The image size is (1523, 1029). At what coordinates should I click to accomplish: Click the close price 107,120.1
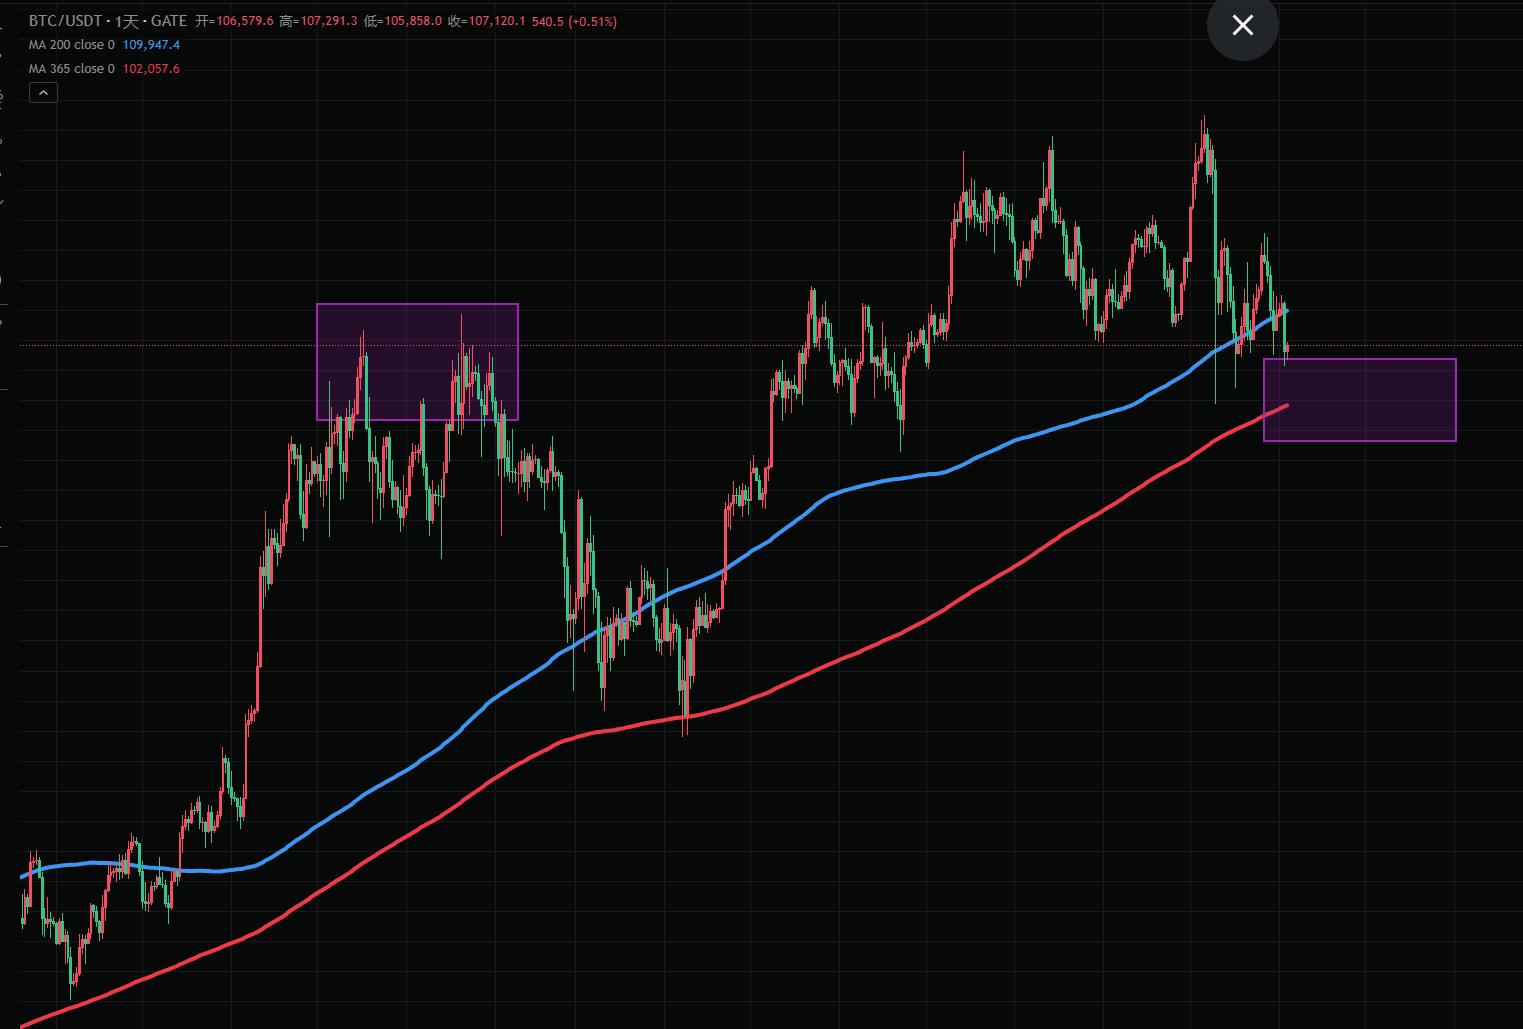pyautogui.click(x=495, y=21)
